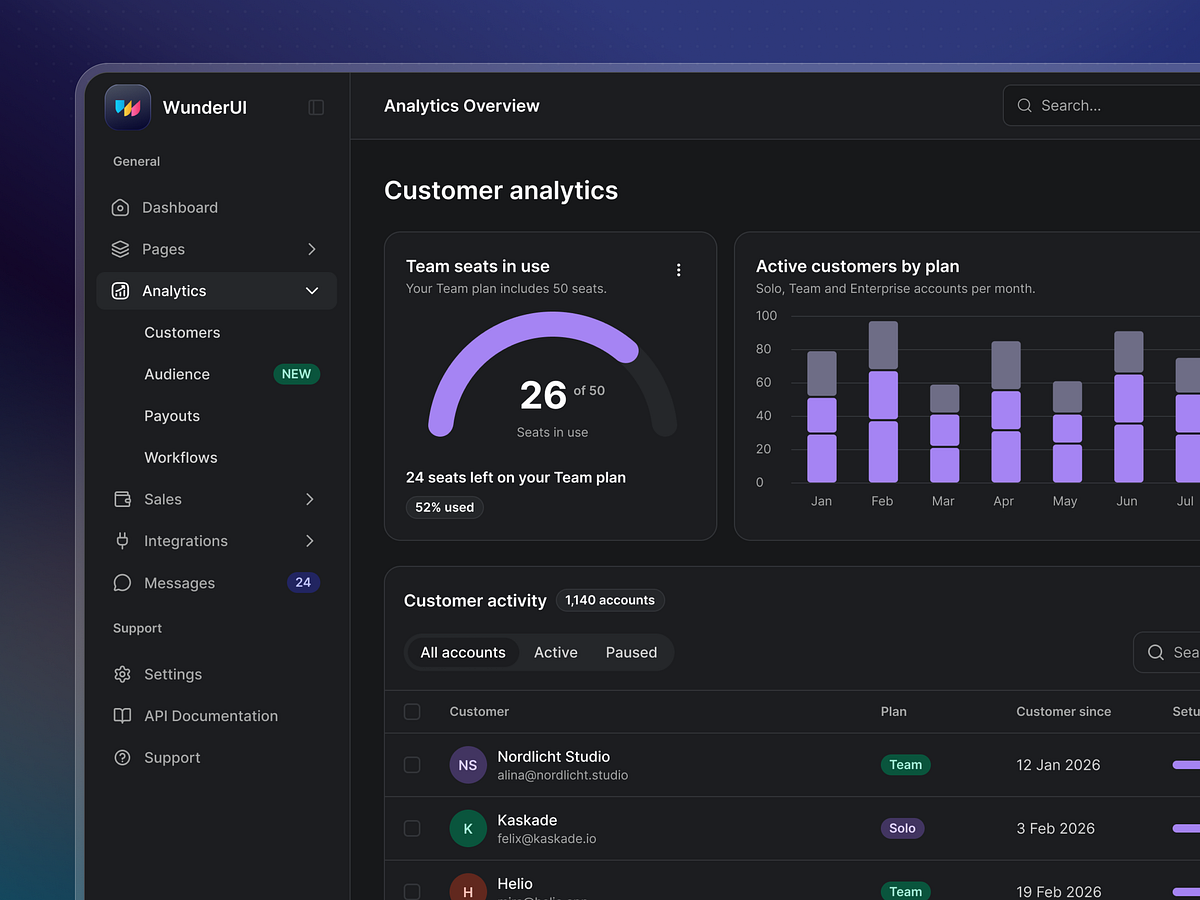Viewport: 1200px width, 900px height.
Task: Click the Settings gear icon
Action: click(x=122, y=674)
